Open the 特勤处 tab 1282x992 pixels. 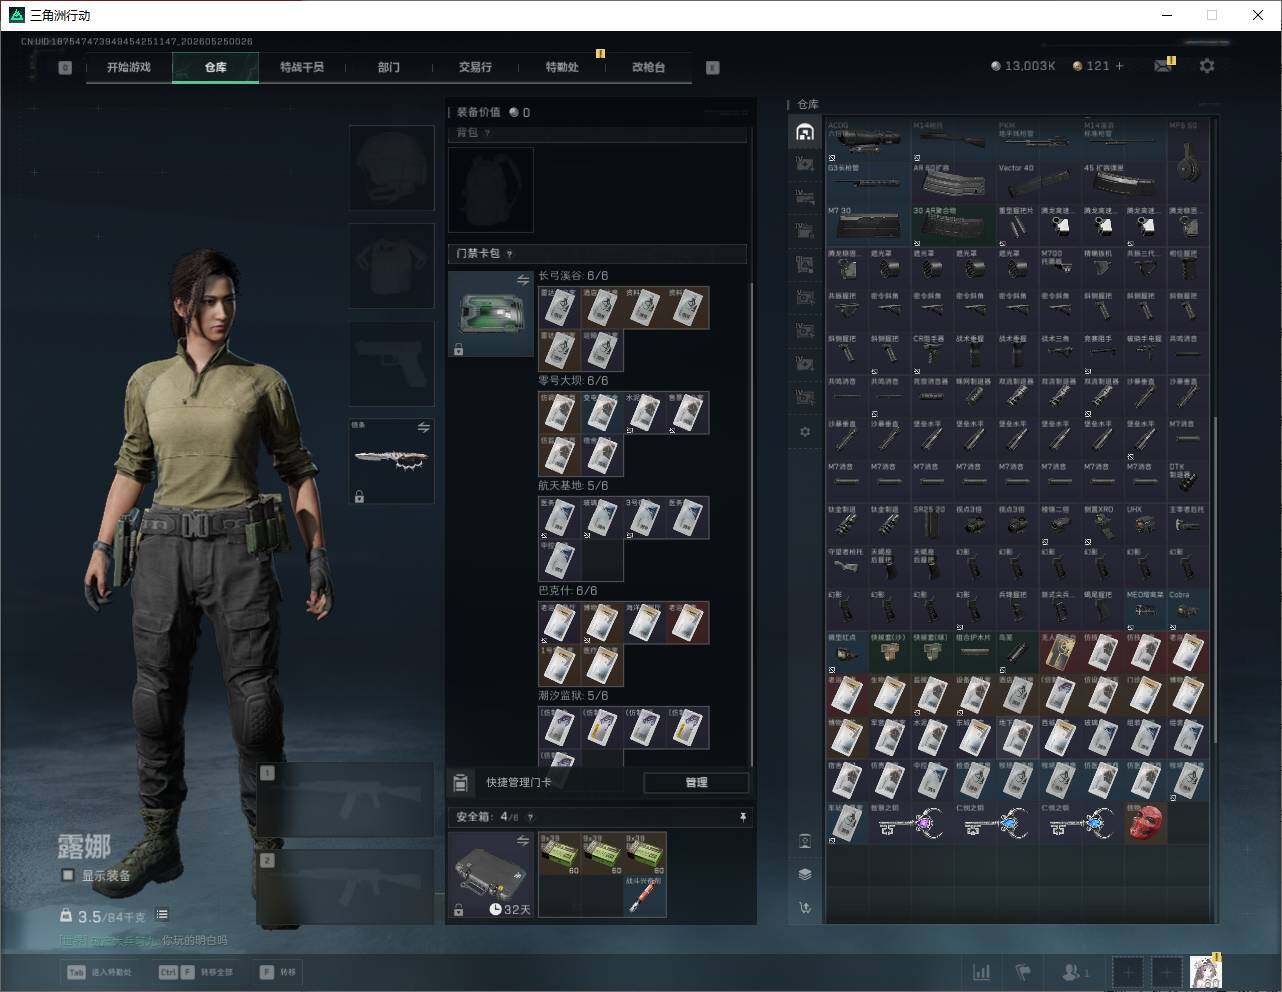tap(562, 67)
